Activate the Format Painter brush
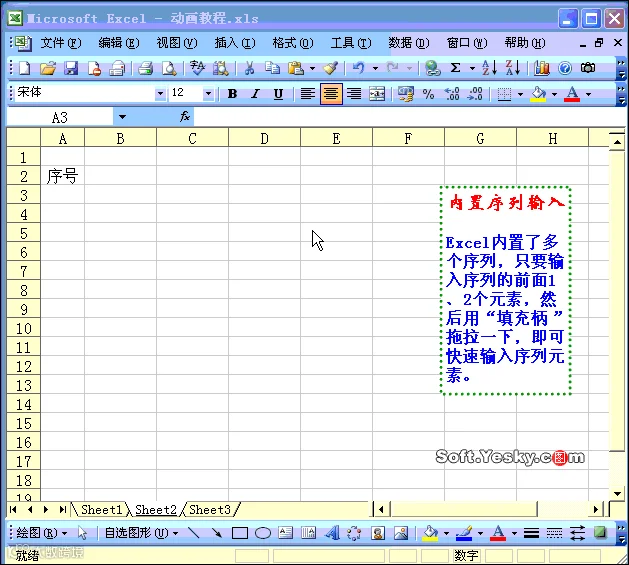 (x=331, y=68)
